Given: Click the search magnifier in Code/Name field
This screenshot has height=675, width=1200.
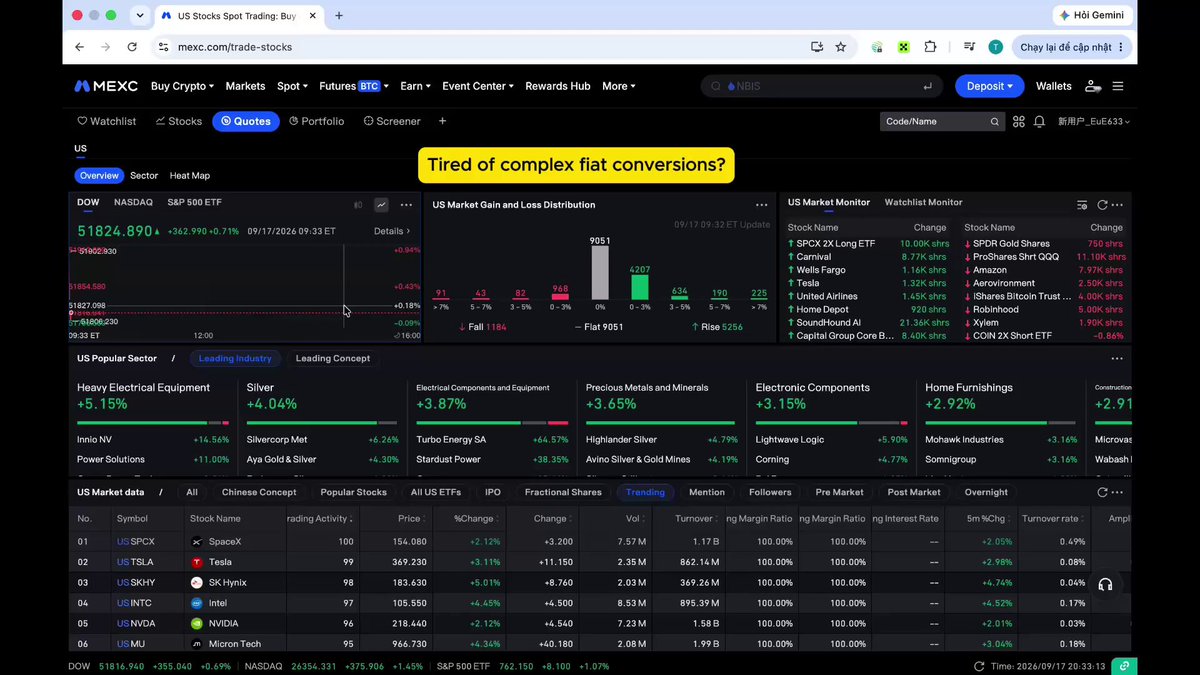Looking at the screenshot, I should pos(994,121).
